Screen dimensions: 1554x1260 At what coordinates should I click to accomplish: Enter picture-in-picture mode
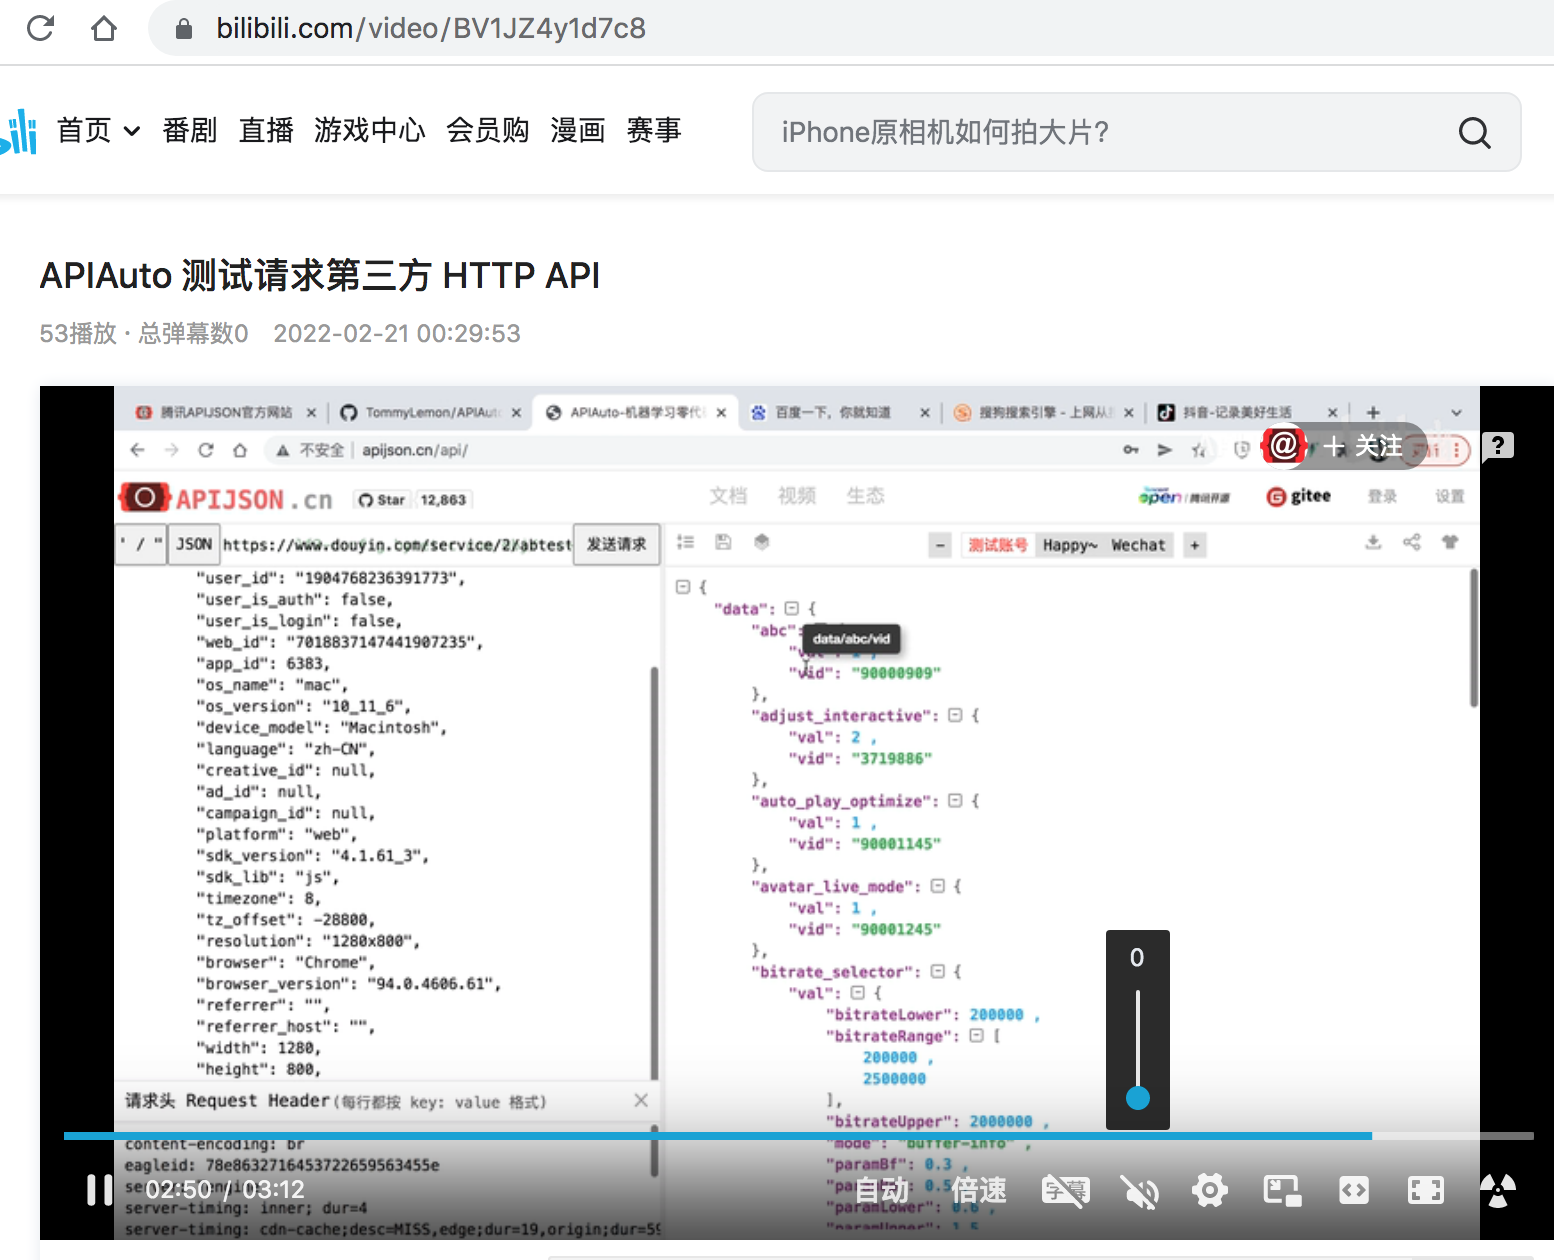(1282, 1190)
